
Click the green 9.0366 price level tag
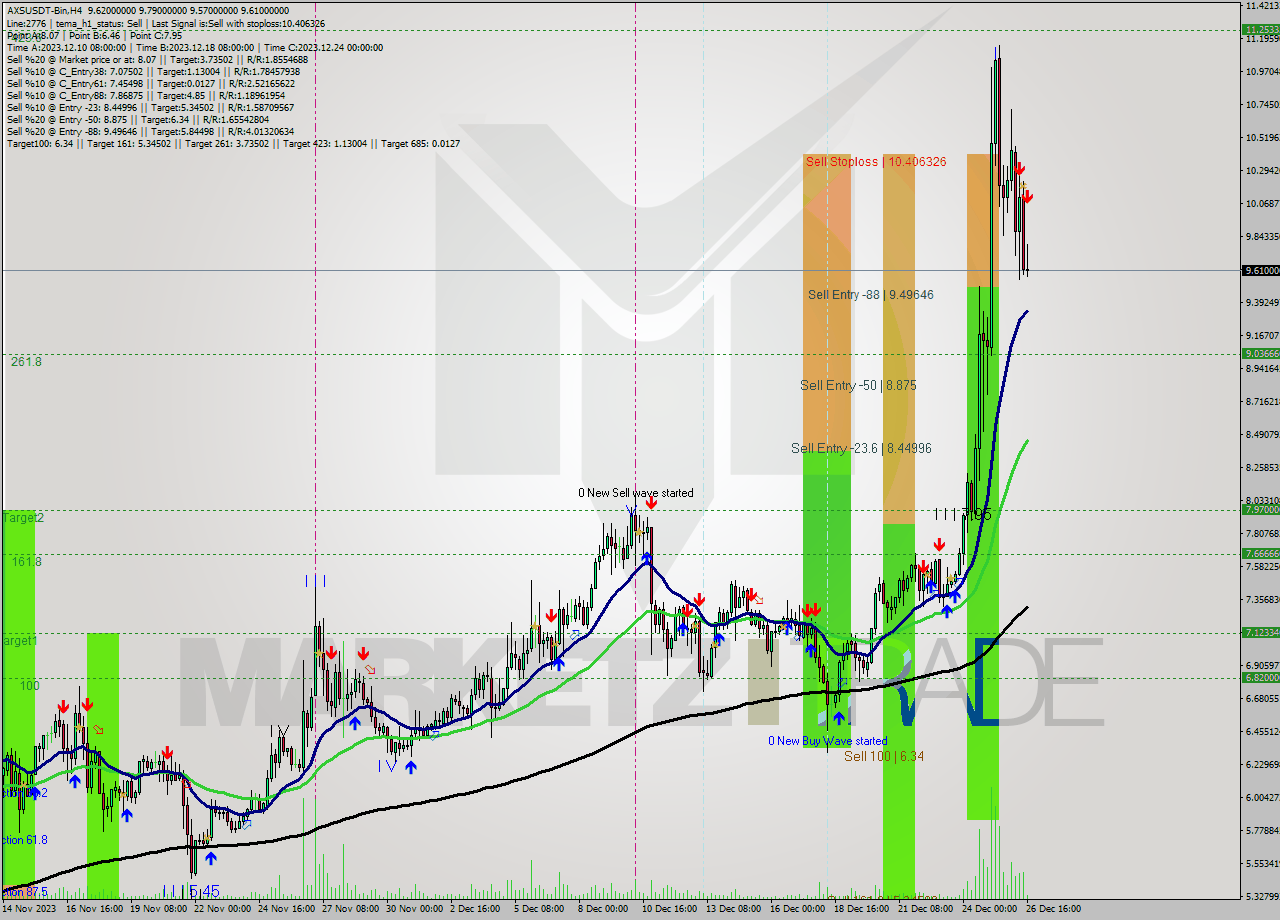tap(1260, 353)
